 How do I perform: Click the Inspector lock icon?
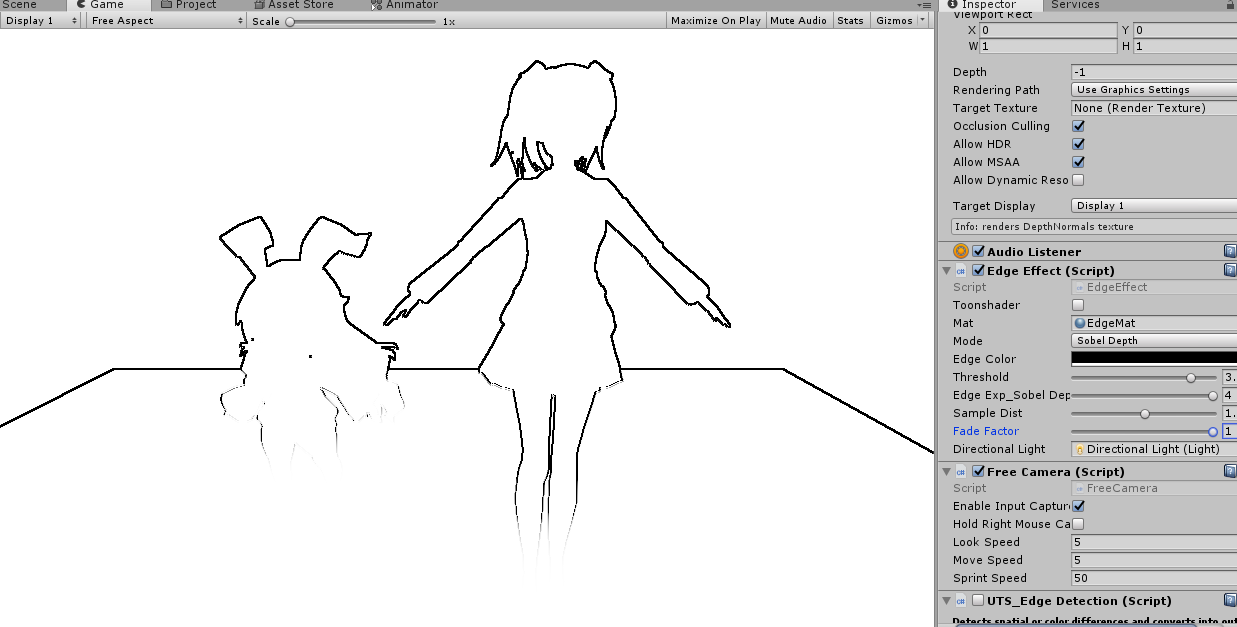point(1230,5)
